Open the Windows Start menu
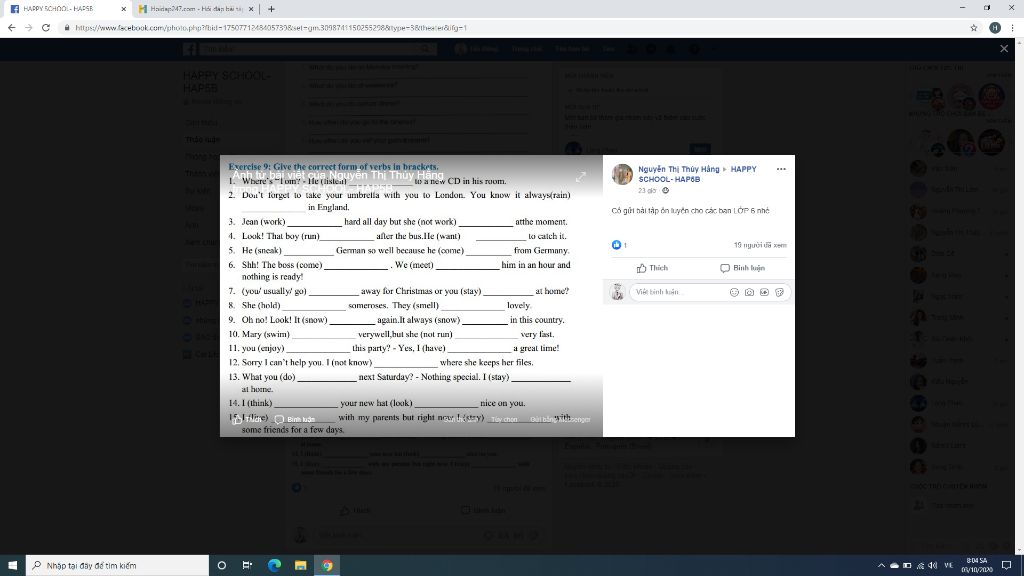 [12, 566]
